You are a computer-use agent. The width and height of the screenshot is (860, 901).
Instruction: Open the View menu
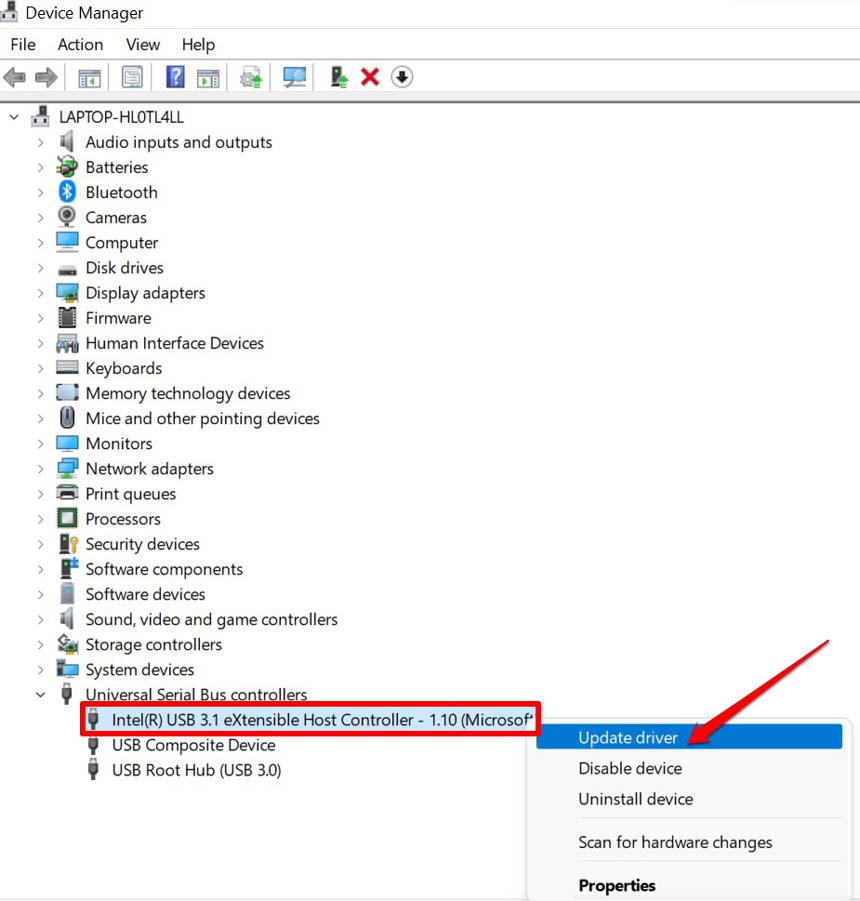(143, 44)
